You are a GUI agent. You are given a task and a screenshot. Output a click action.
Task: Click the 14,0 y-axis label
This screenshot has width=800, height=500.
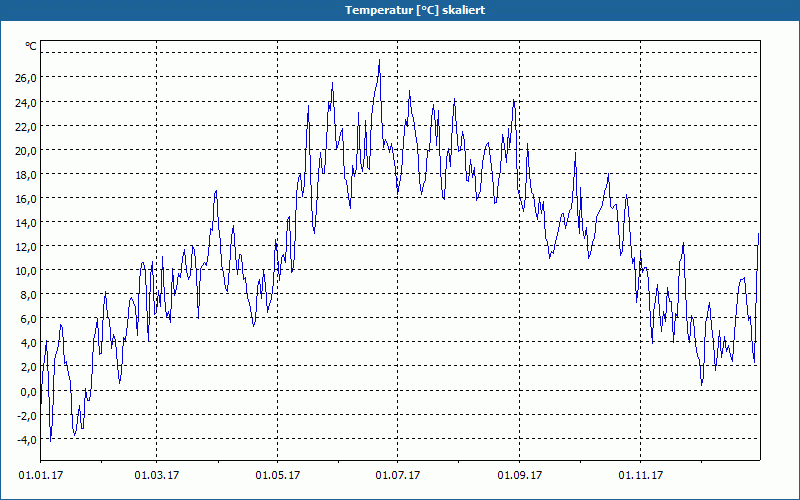(x=26, y=223)
